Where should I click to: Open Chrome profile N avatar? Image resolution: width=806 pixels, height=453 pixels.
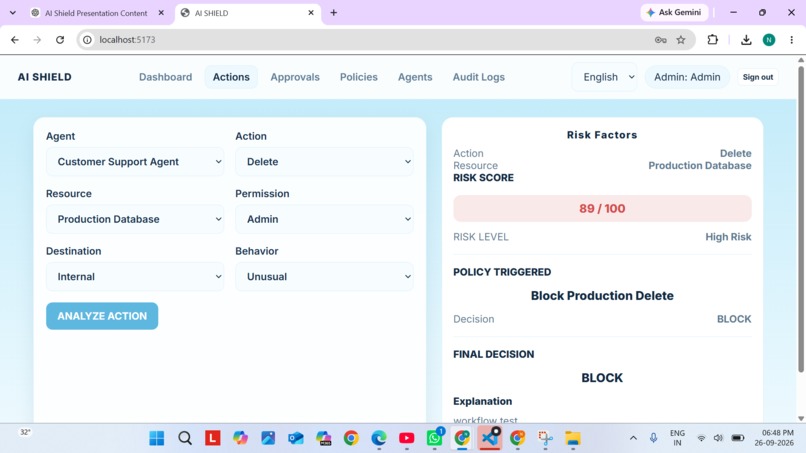(769, 40)
